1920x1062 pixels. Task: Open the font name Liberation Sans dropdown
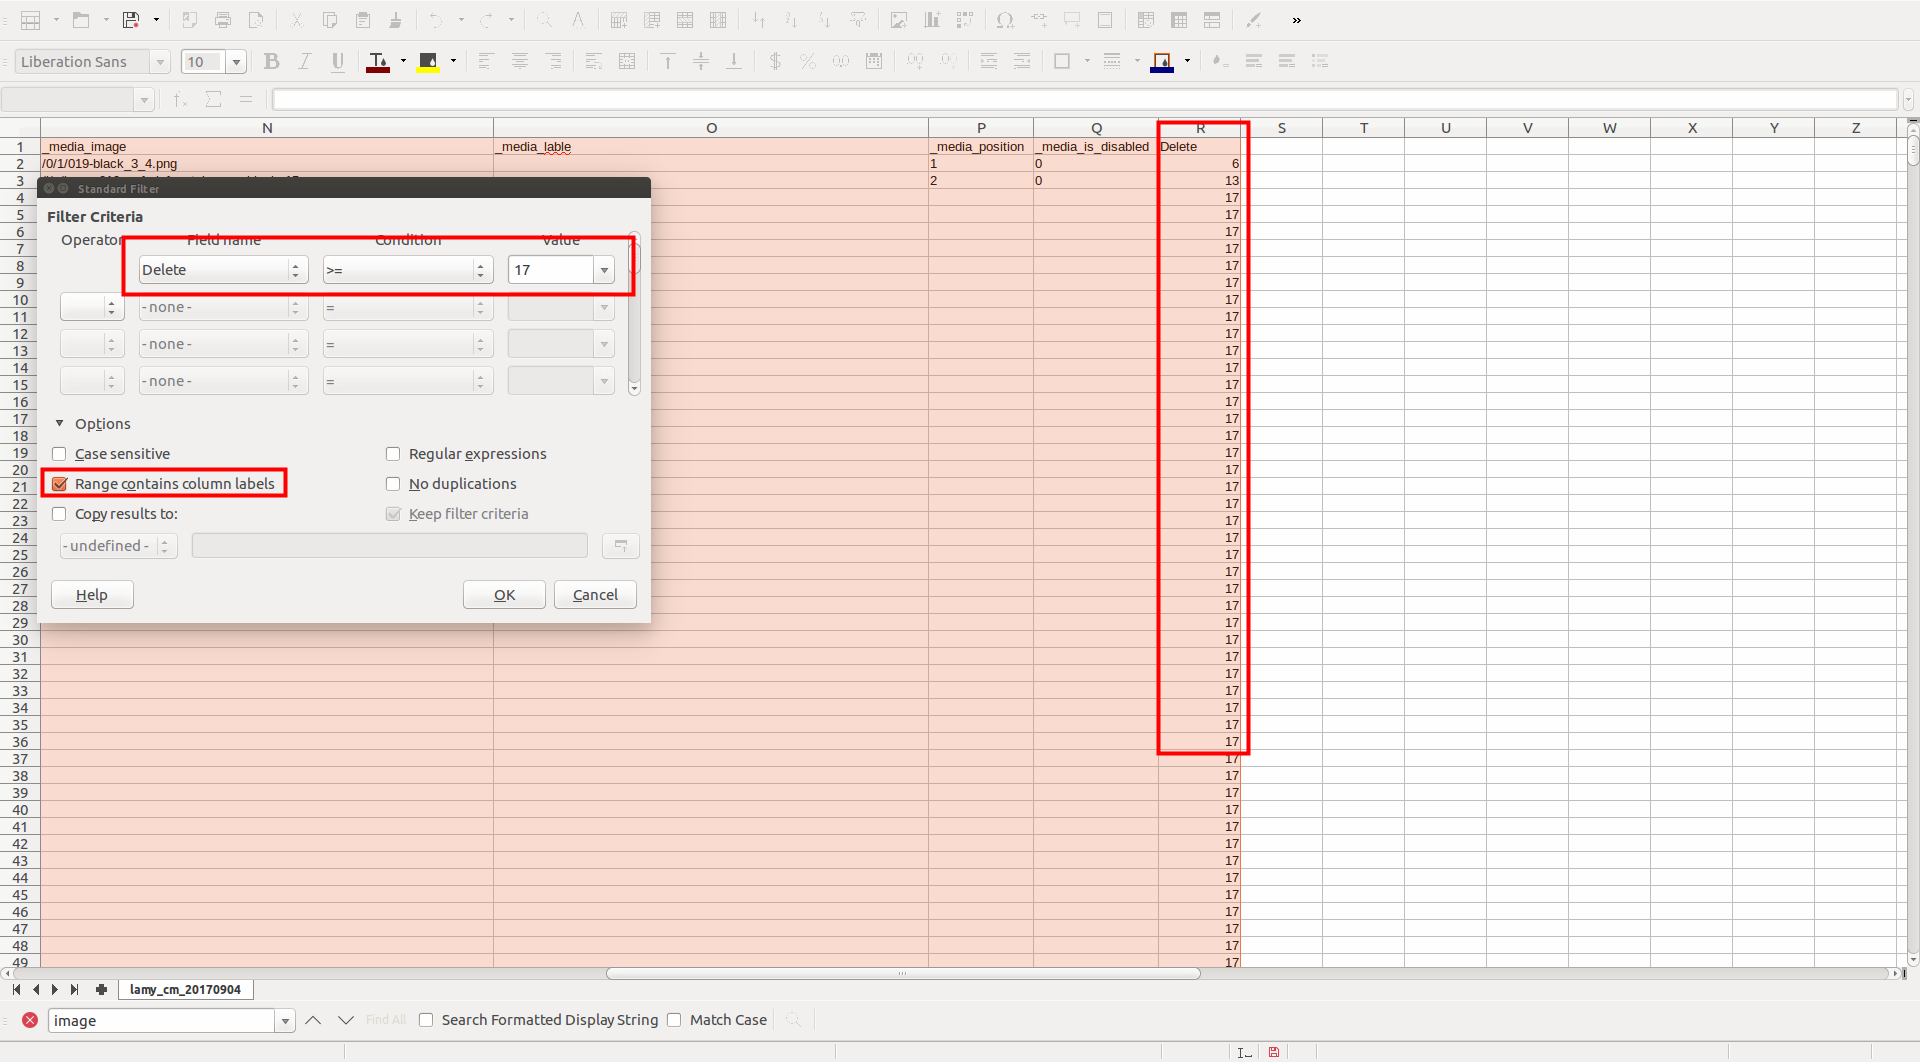[159, 62]
